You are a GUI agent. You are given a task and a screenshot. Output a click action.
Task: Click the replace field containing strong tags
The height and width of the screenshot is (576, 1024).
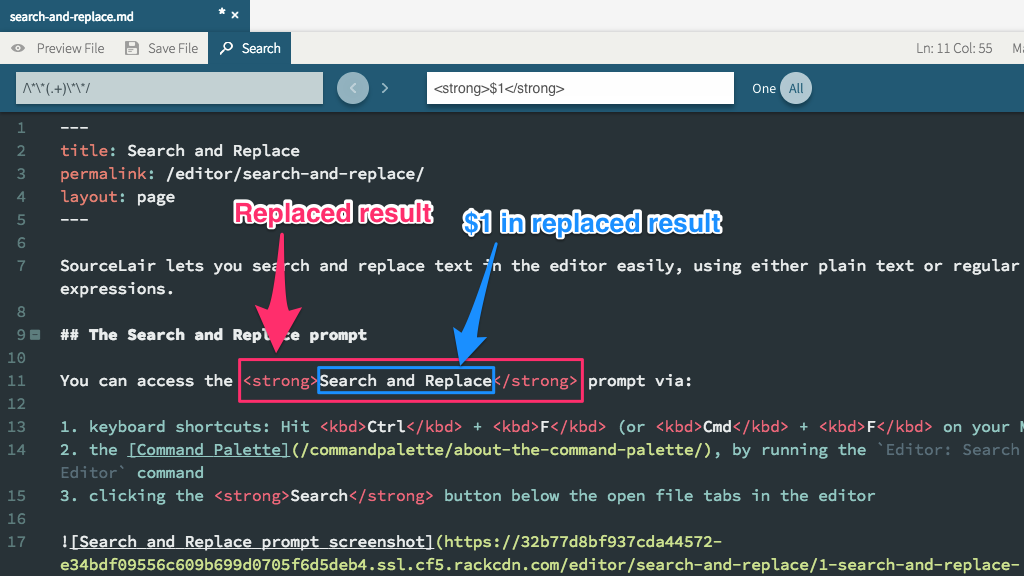[x=580, y=88]
